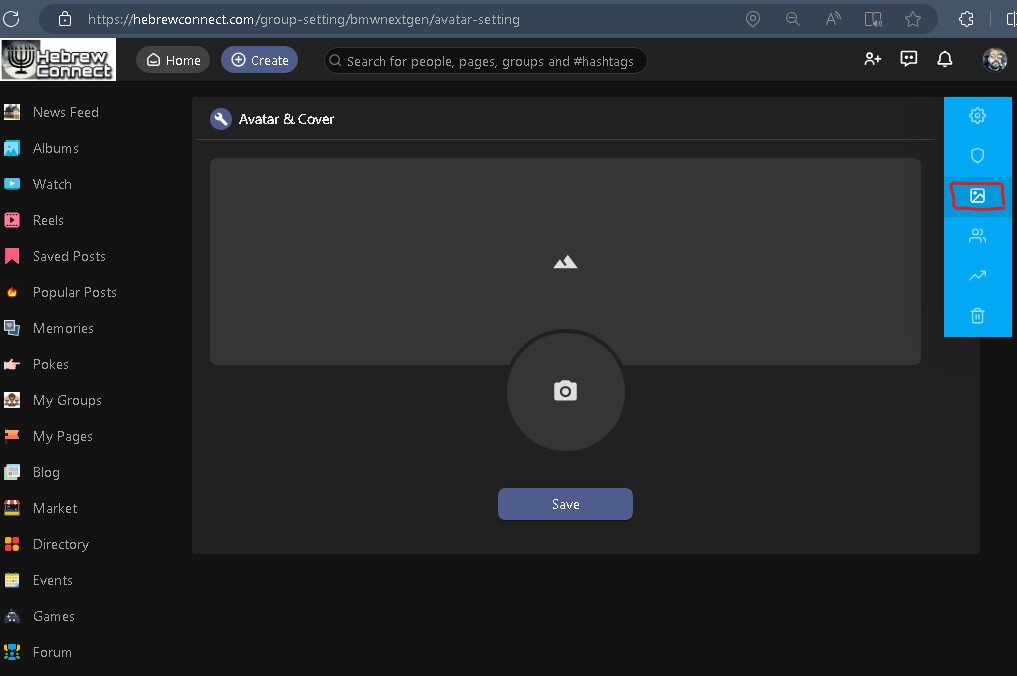This screenshot has width=1017, height=676.
Task: Go to Home in the top bar
Action: (173, 60)
